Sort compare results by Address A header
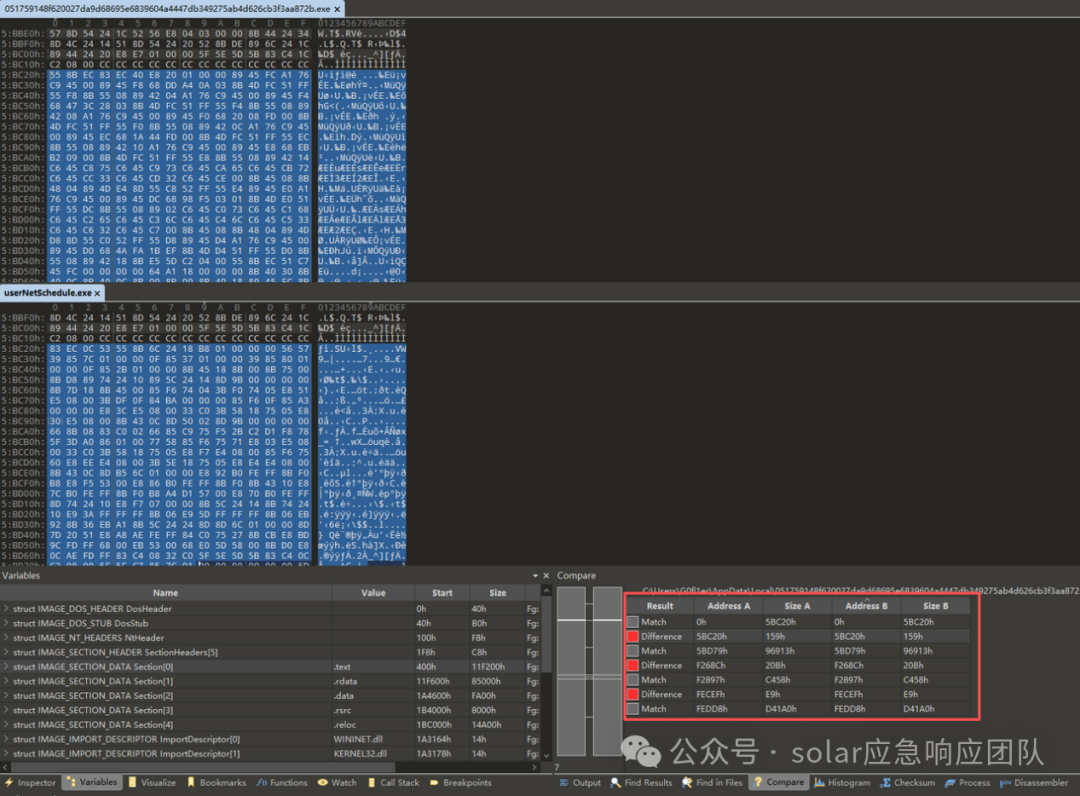Screen dimensions: 1080x796 pos(728,606)
